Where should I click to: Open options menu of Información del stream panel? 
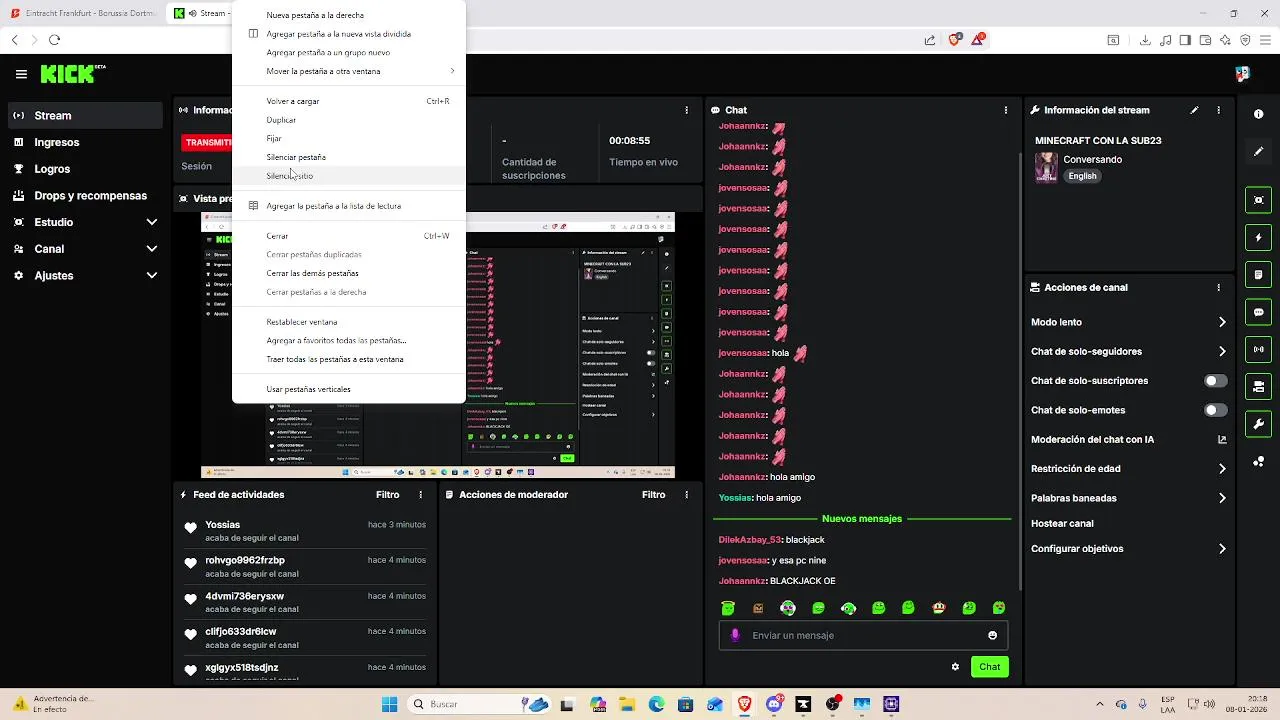1218,110
